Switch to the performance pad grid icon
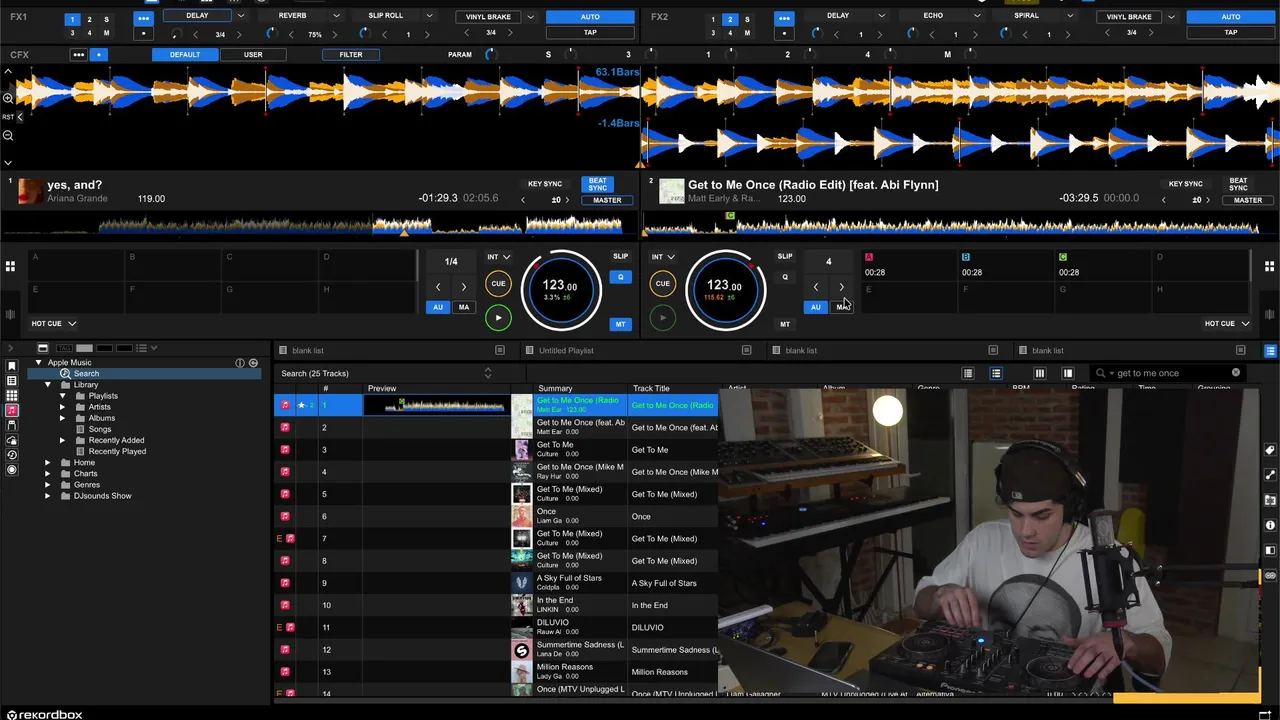Viewport: 1280px width, 720px height. 10,266
